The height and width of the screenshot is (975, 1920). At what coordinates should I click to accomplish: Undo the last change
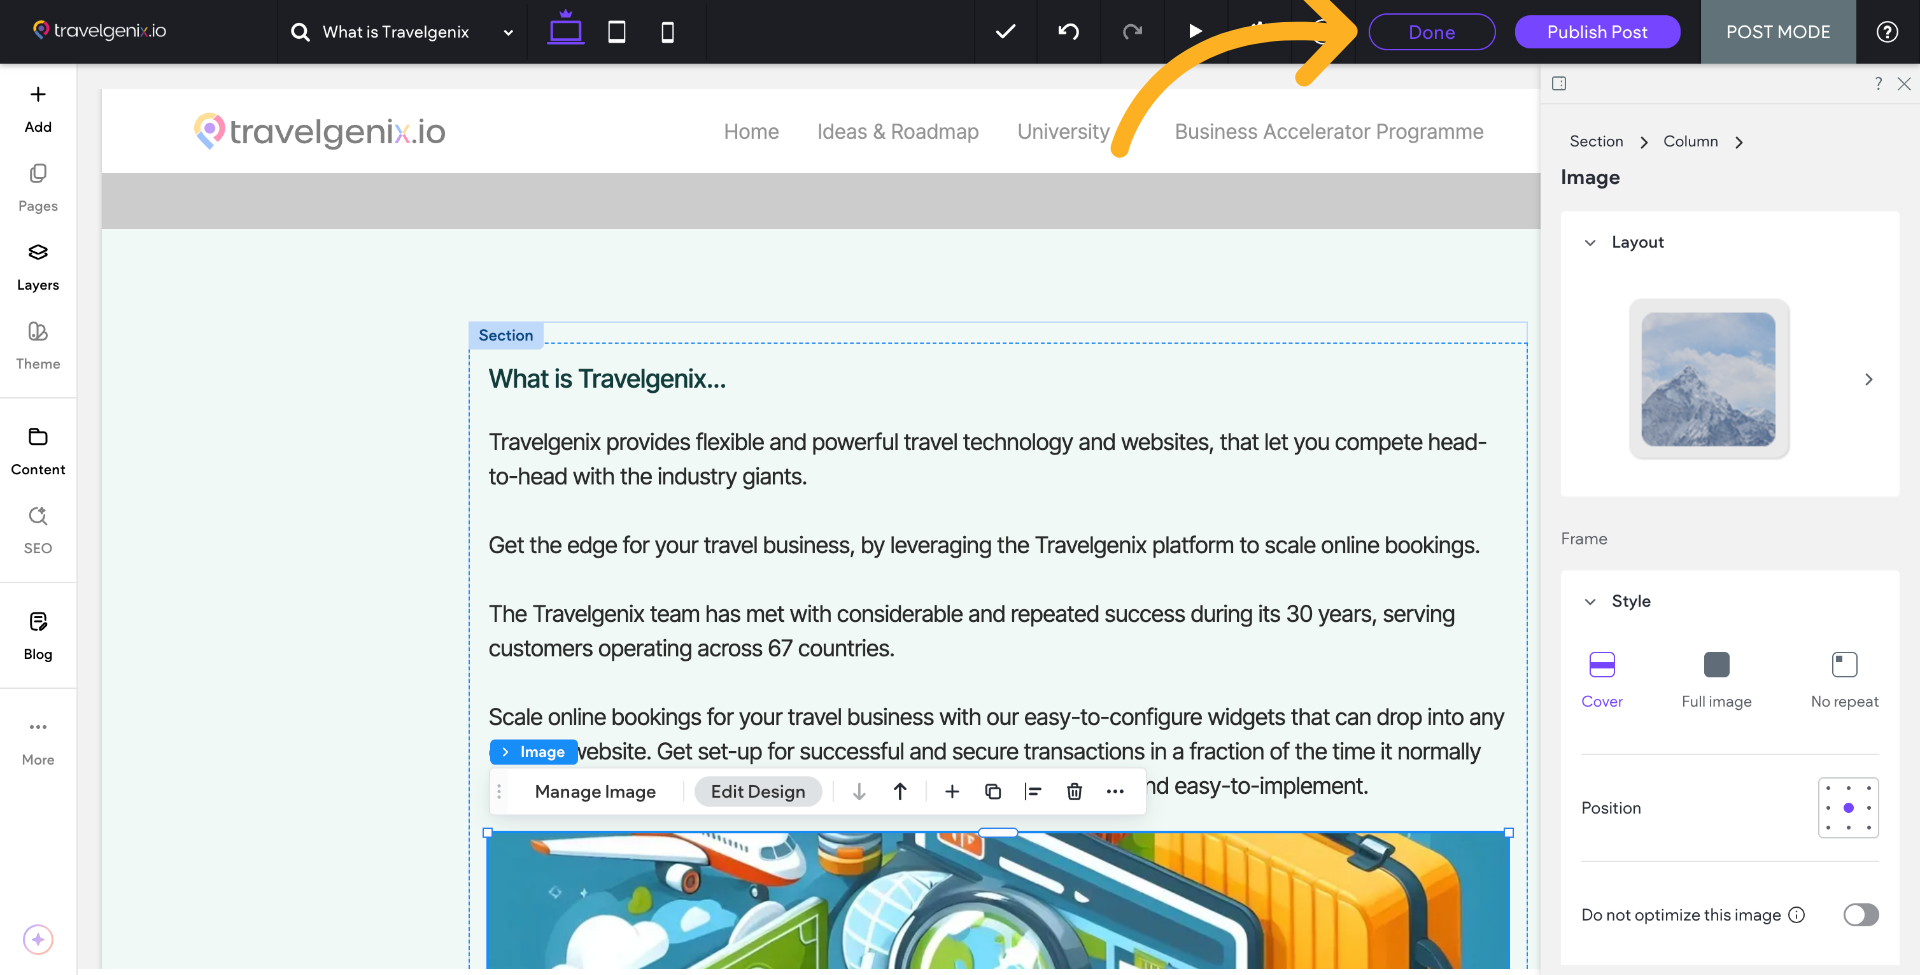pyautogui.click(x=1068, y=31)
